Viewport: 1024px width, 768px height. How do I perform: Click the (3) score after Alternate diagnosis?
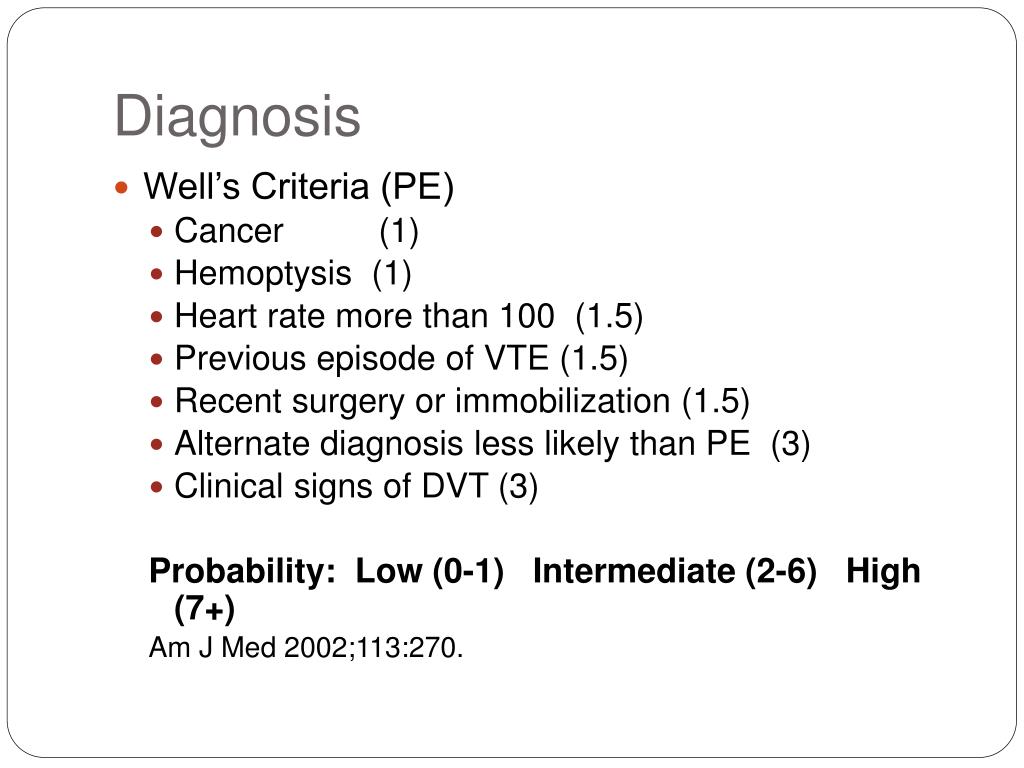[790, 444]
